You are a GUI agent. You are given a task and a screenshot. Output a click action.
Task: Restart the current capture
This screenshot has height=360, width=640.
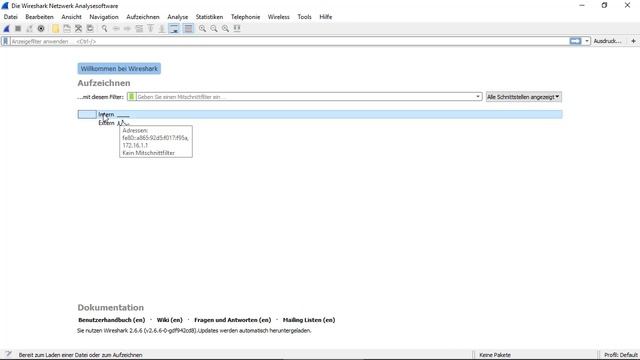click(x=29, y=29)
